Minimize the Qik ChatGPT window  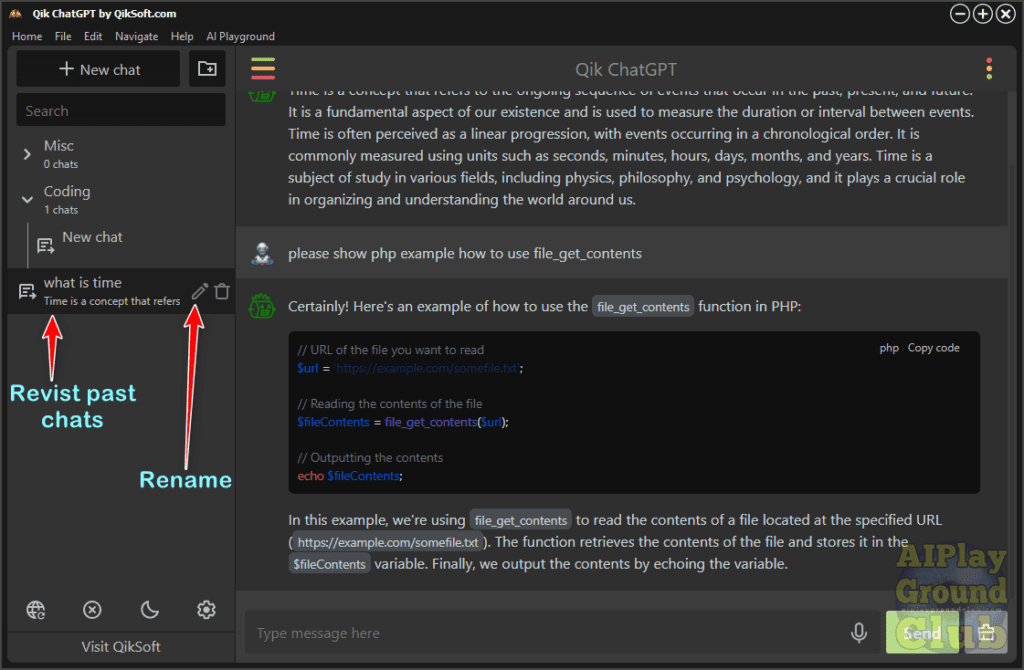click(959, 13)
